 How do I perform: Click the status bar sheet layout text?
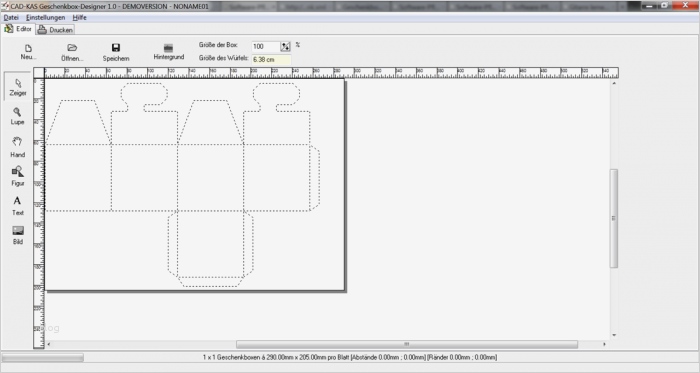click(x=350, y=357)
